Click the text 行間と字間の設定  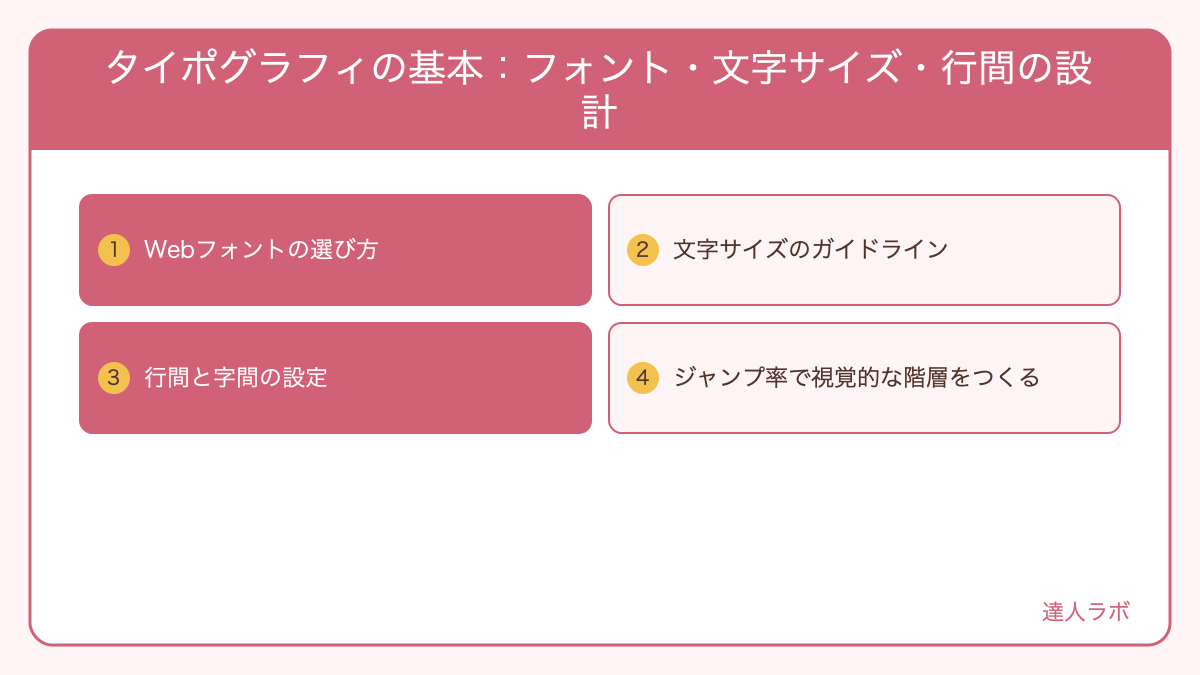coord(236,378)
